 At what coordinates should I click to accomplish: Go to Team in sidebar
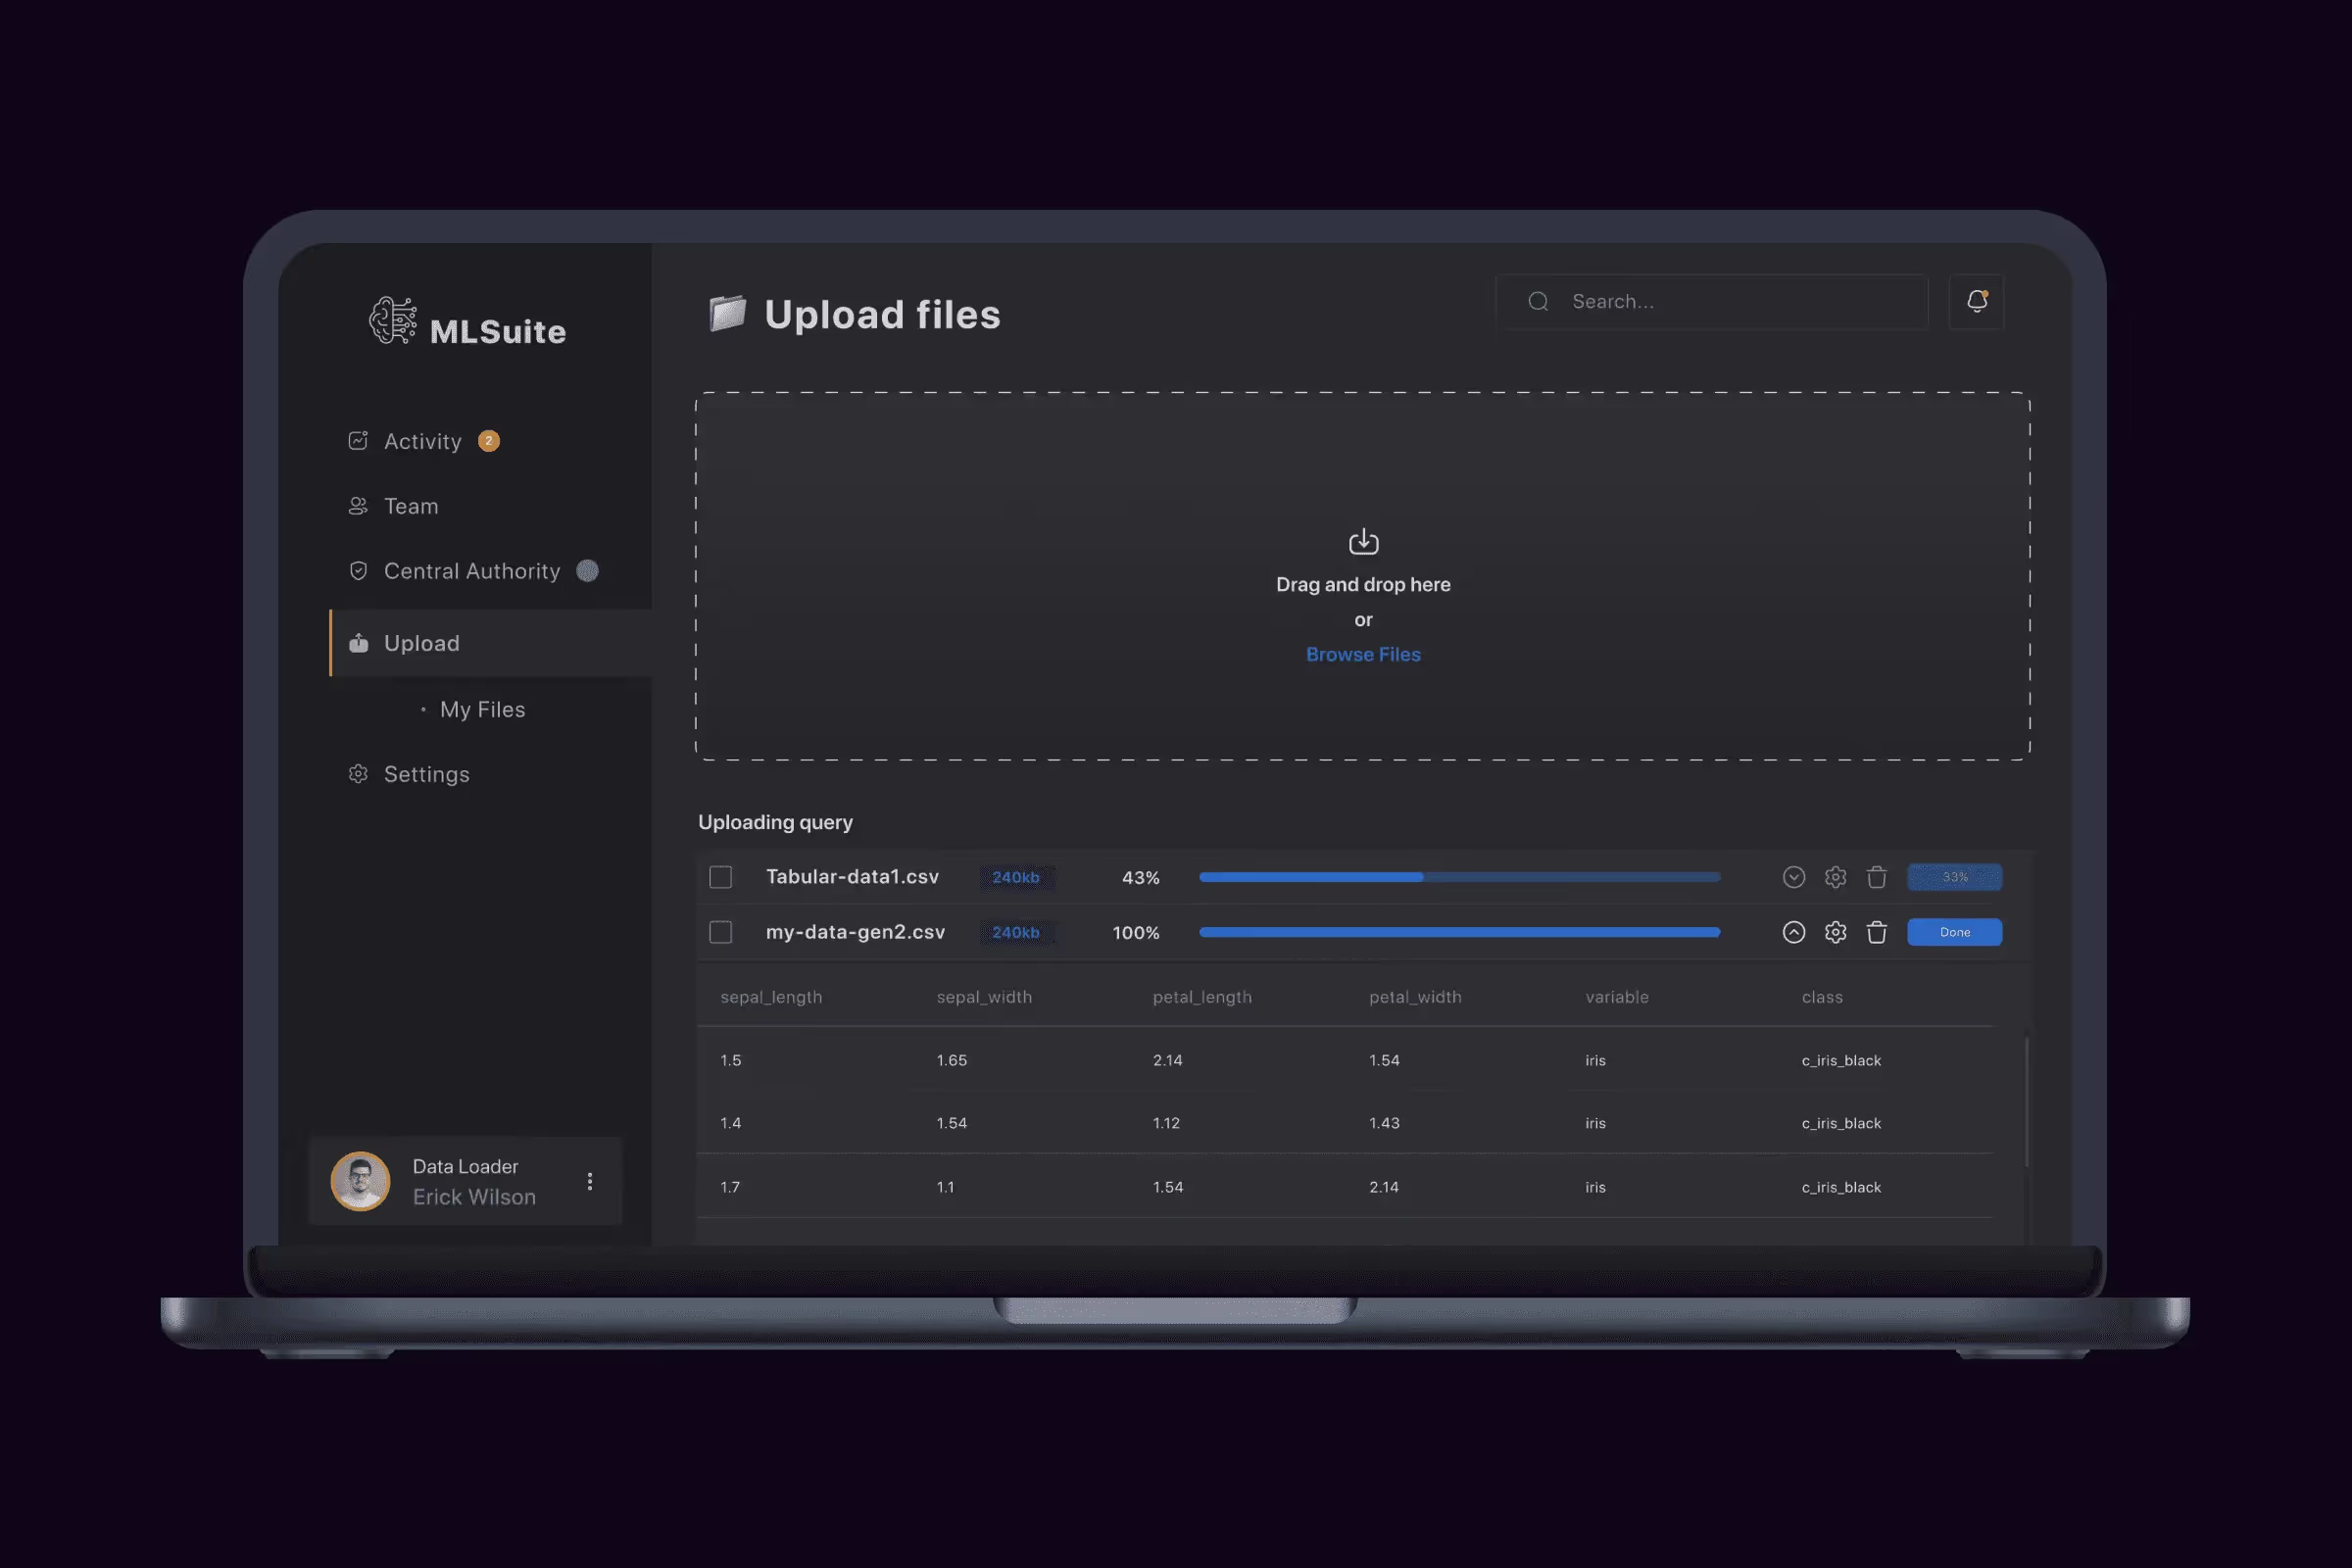coord(410,506)
